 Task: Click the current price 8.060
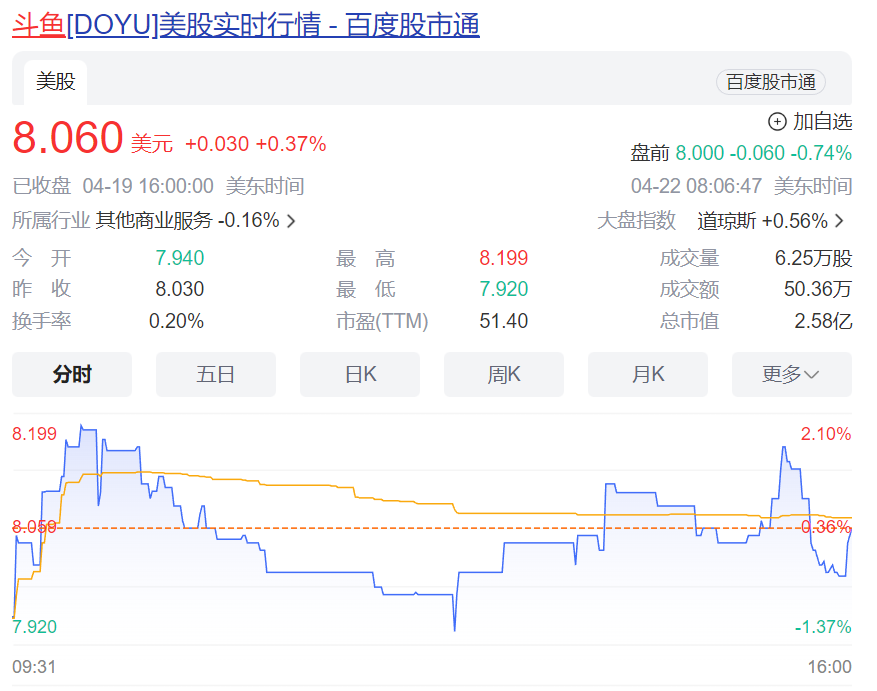click(x=68, y=138)
